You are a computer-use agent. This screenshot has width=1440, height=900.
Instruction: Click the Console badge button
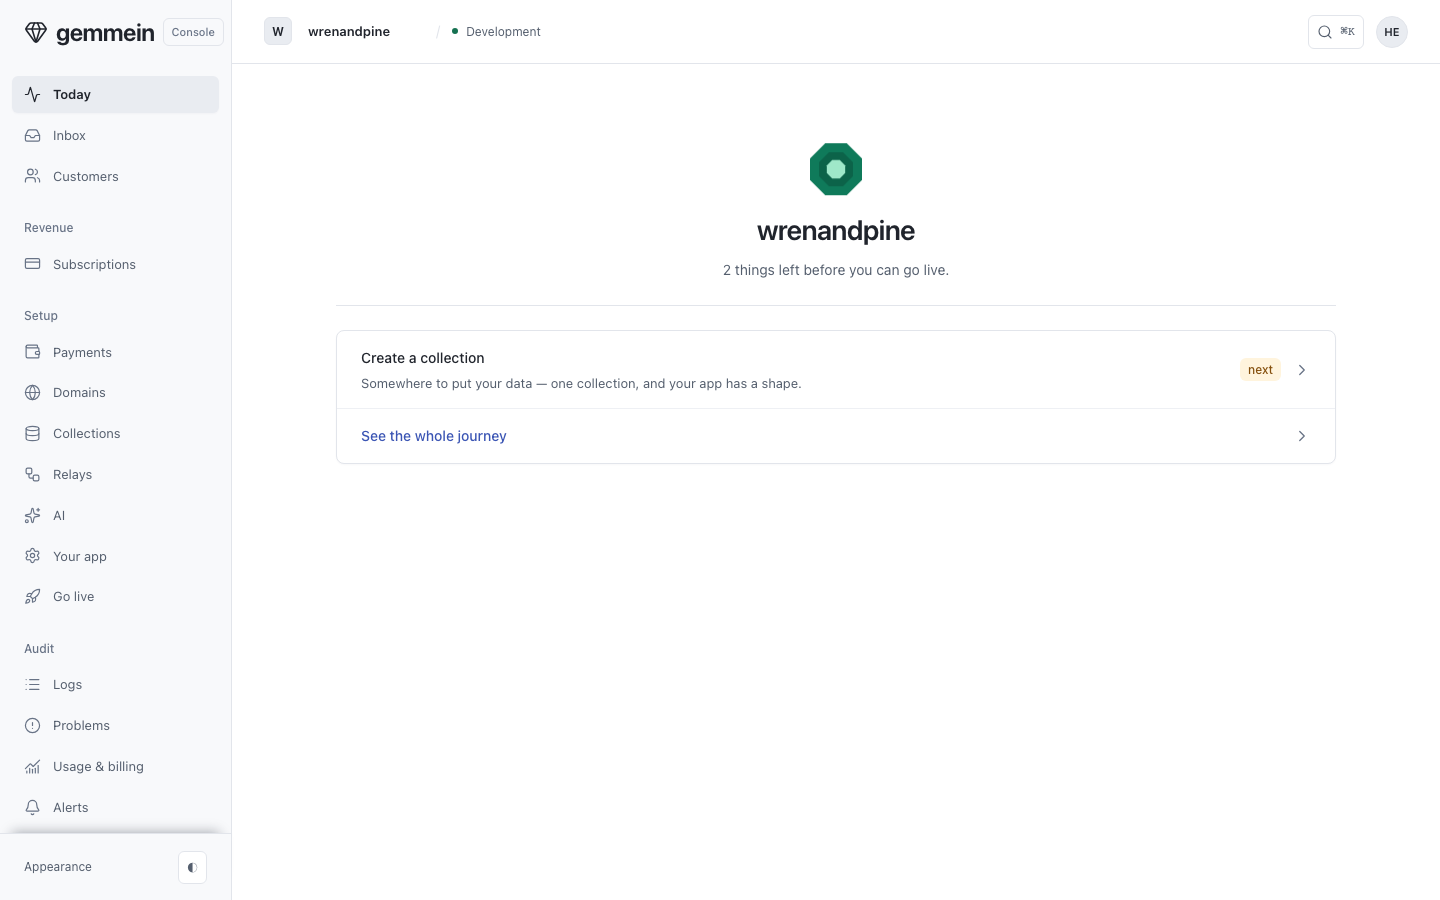pos(193,32)
